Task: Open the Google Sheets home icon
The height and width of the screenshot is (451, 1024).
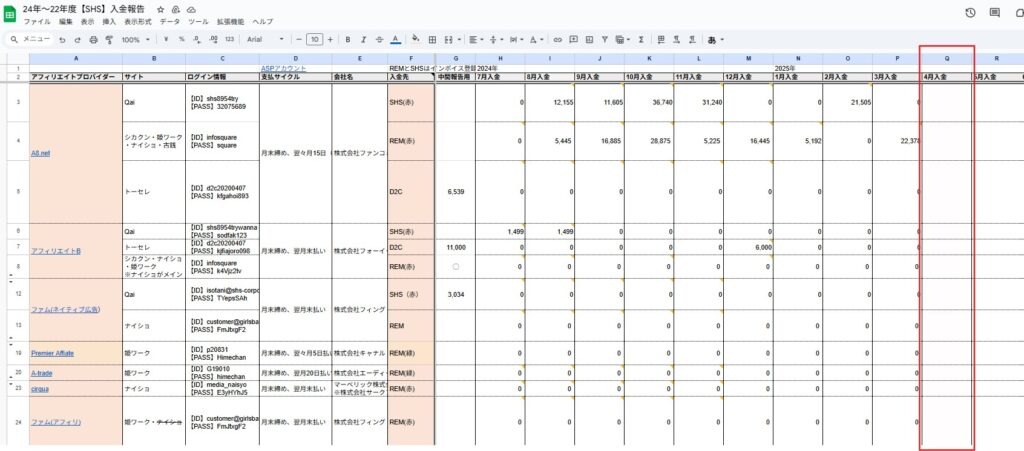Action: coord(10,15)
